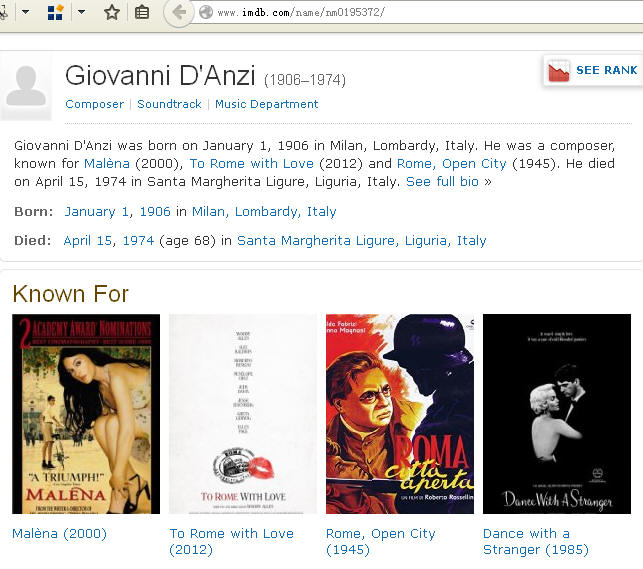Open the Soundtrack filmography link
The width and height of the screenshot is (643, 569).
coord(169,104)
